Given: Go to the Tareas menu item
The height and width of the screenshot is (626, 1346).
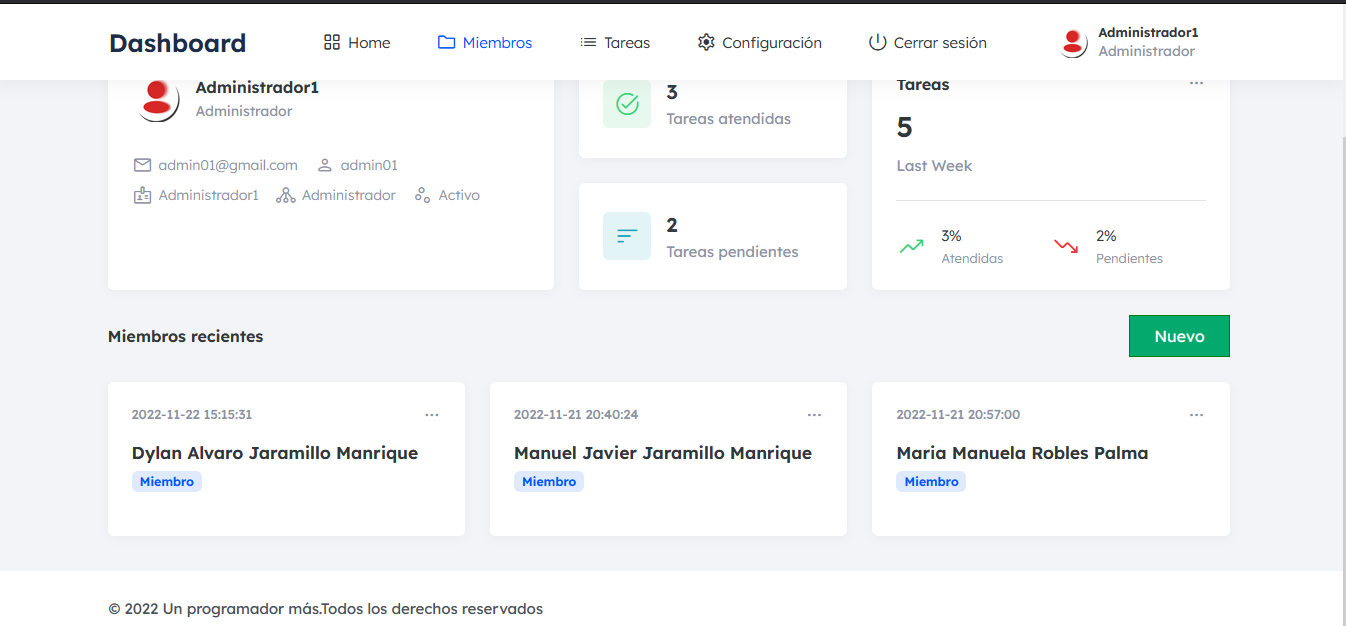Looking at the screenshot, I should (627, 43).
